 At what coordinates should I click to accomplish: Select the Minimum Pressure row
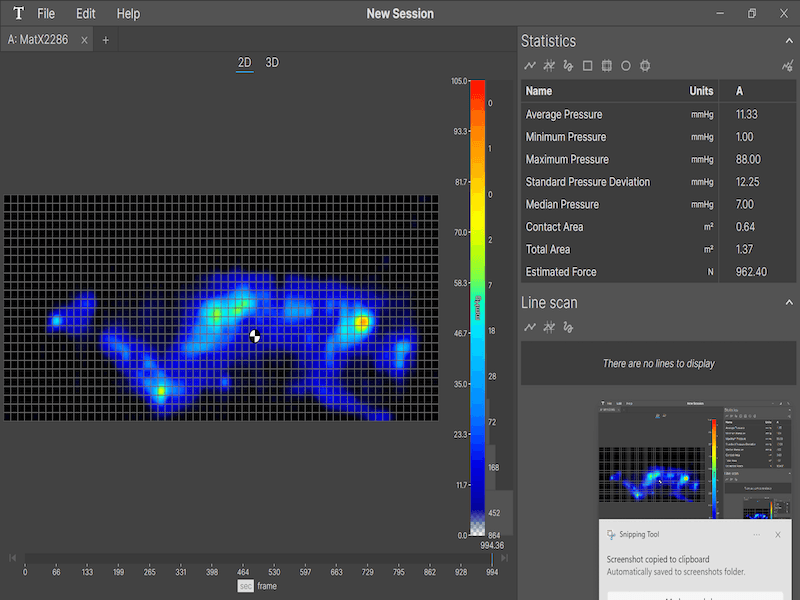click(x=658, y=137)
